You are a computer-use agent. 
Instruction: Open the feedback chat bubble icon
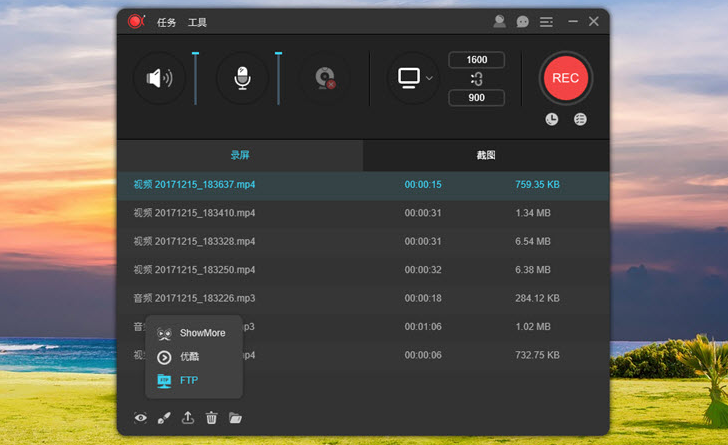pyautogui.click(x=522, y=22)
